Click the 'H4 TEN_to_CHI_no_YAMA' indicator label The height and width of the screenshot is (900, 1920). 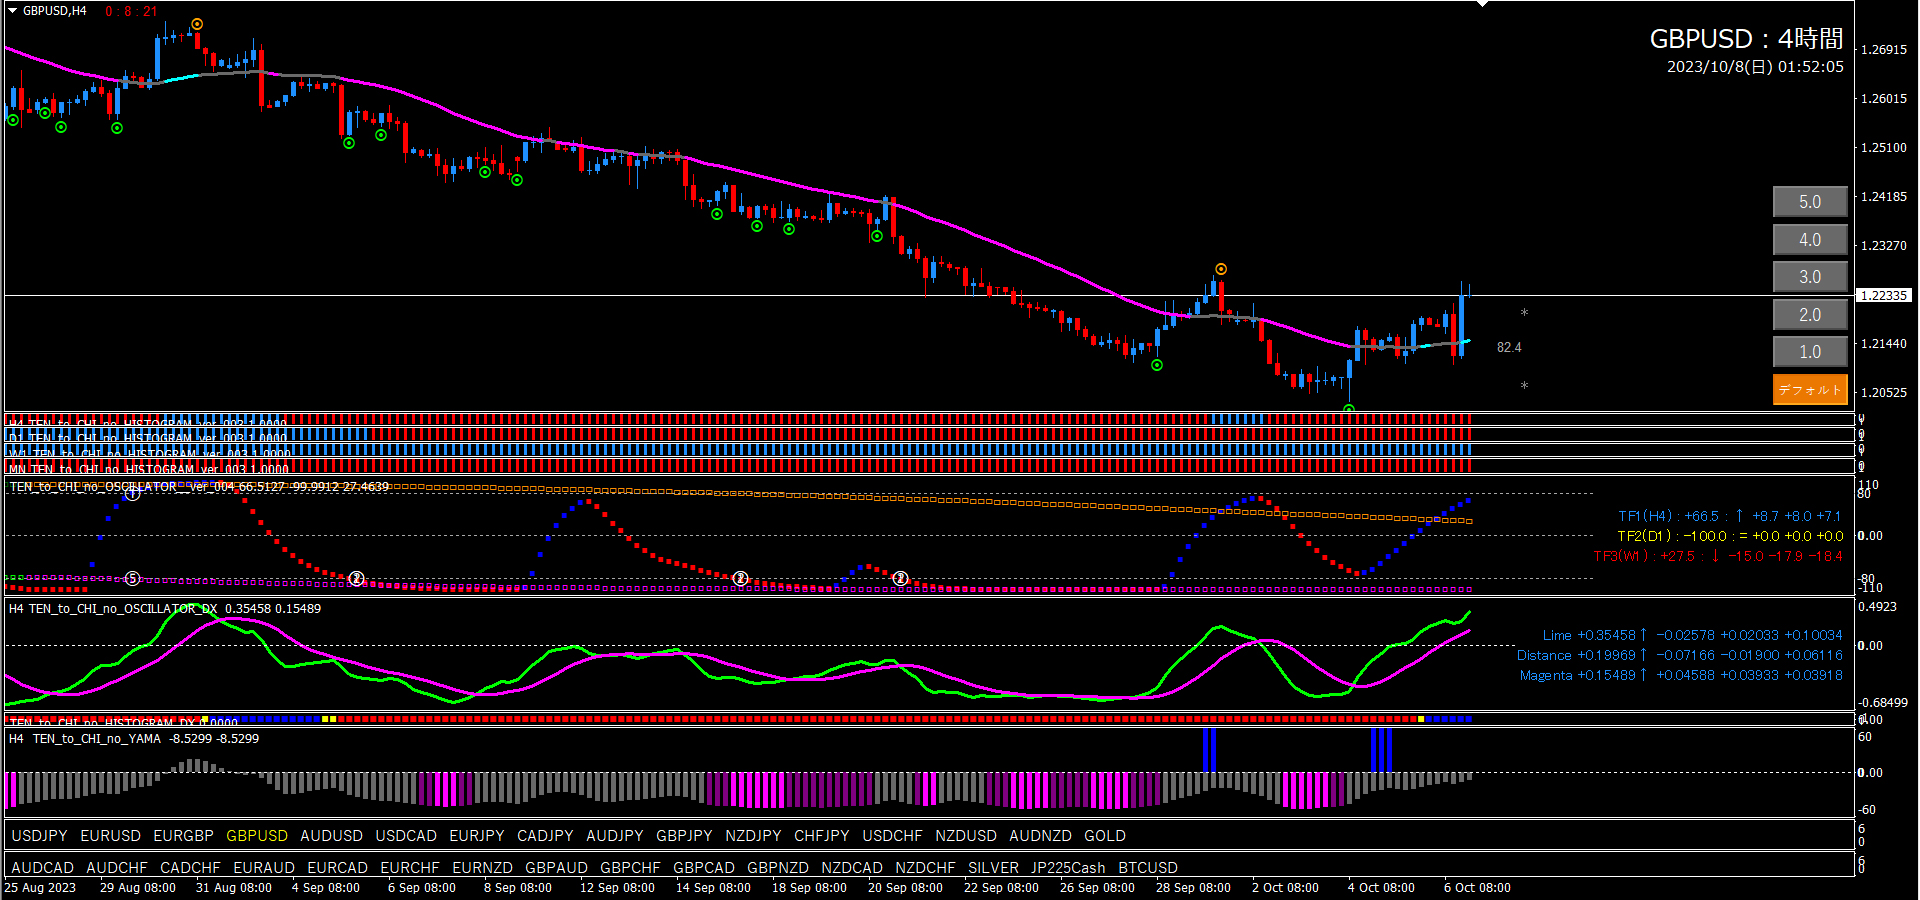85,739
